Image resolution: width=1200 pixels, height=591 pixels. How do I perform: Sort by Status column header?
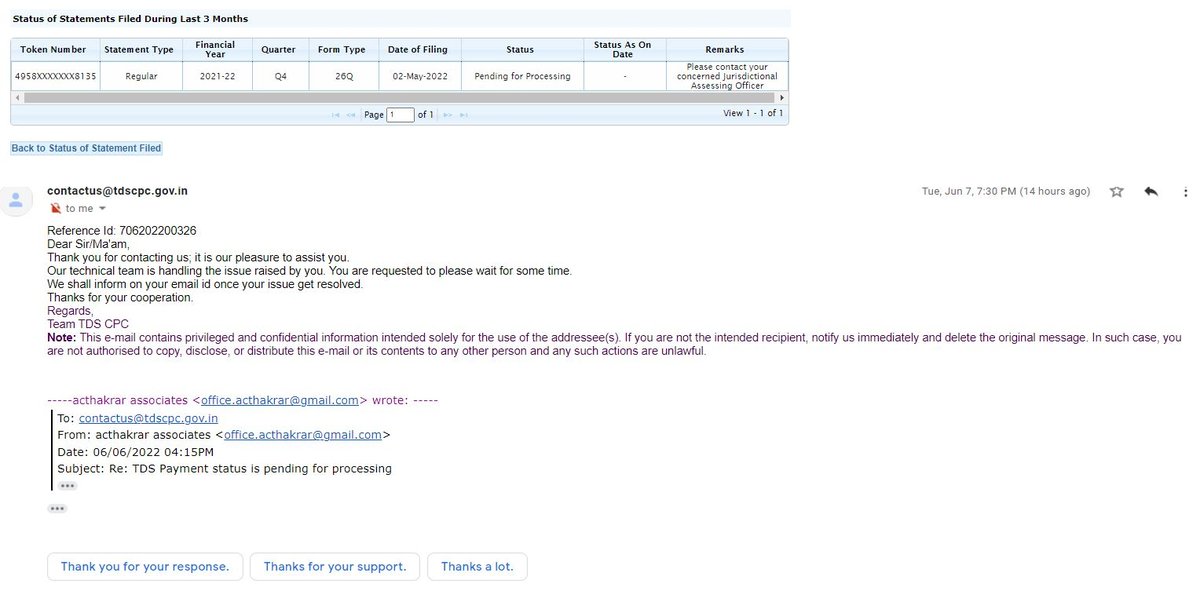click(520, 50)
